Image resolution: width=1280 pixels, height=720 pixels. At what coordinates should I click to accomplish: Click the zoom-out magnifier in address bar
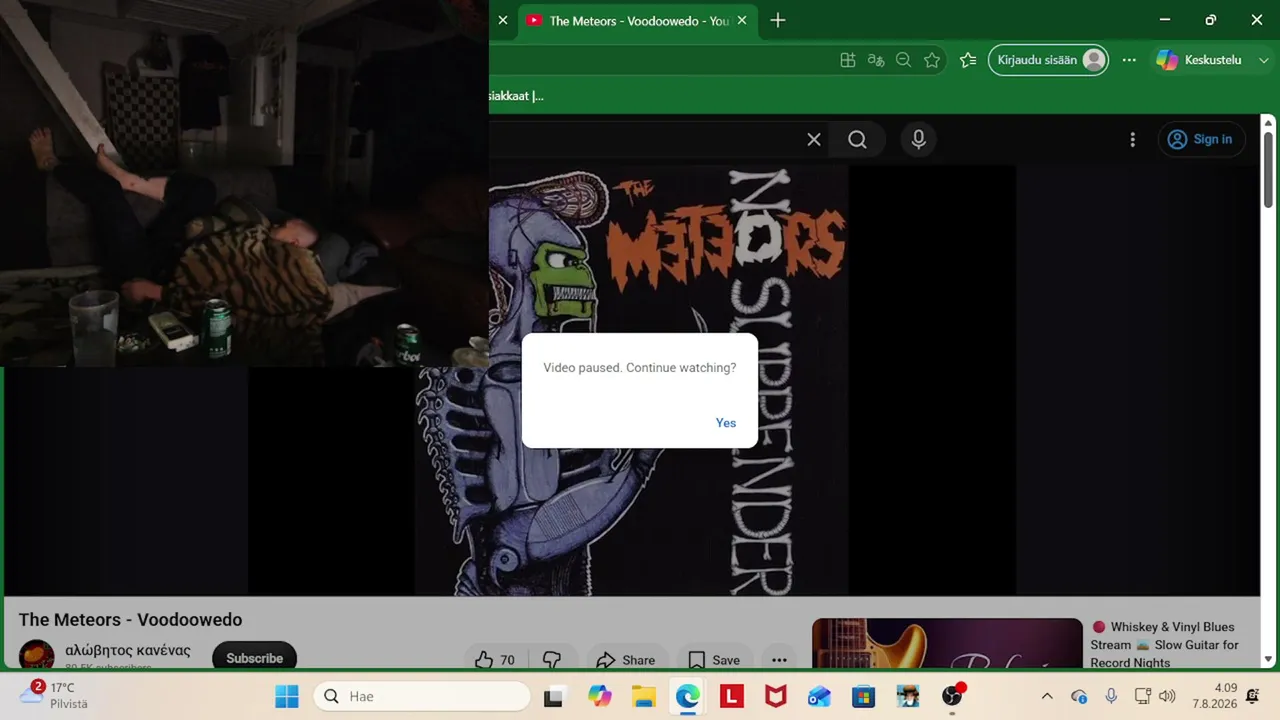[x=904, y=60]
